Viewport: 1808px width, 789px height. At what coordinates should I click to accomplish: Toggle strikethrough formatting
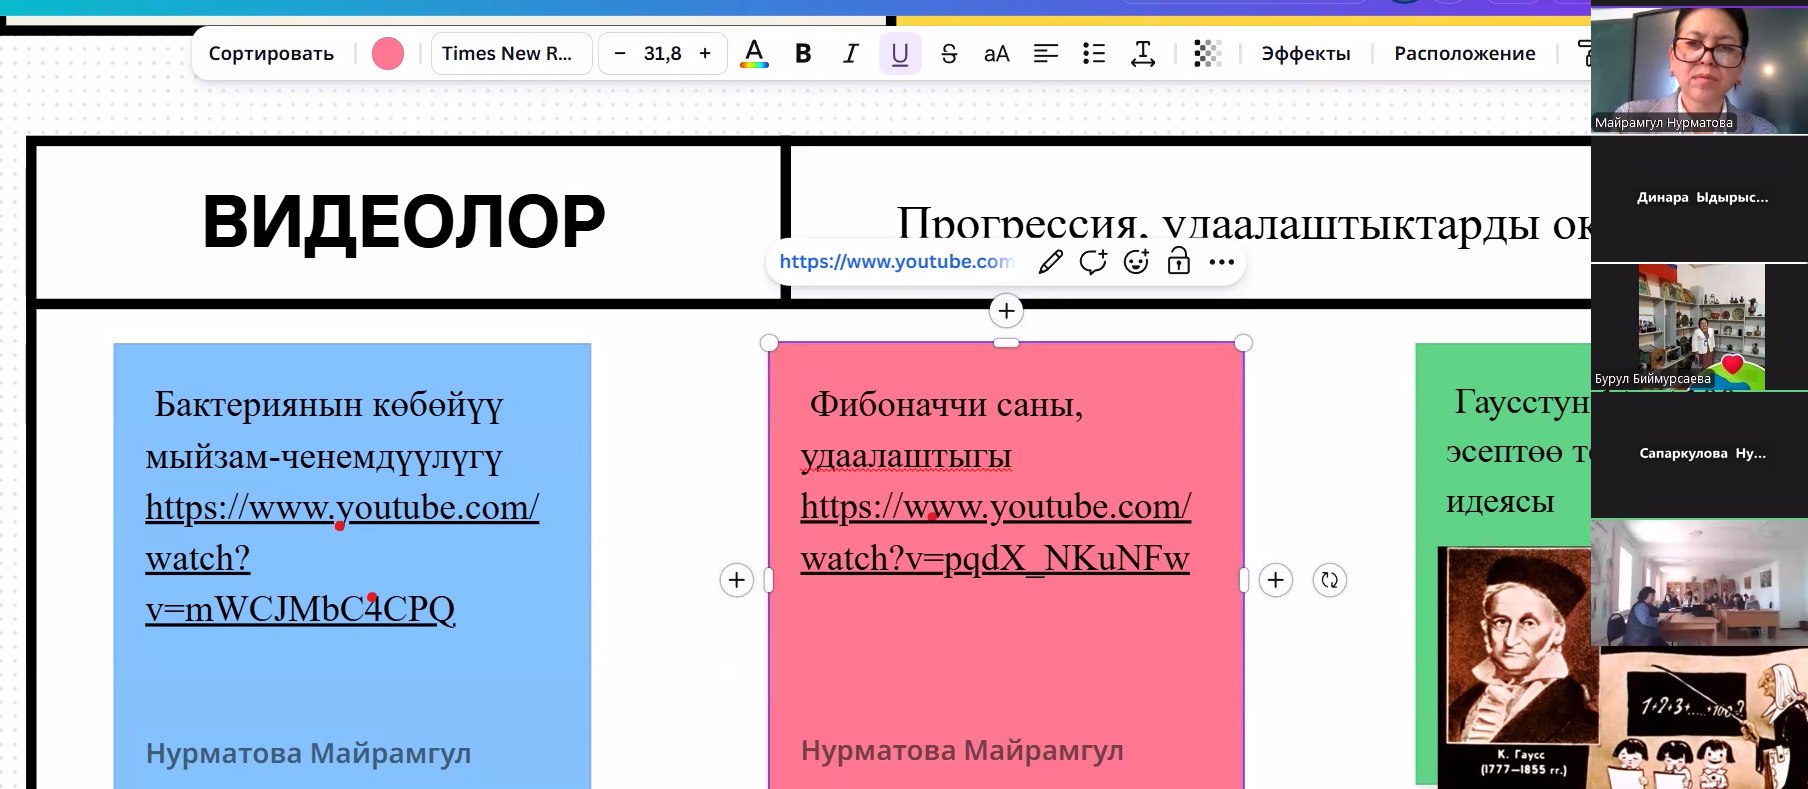(948, 54)
